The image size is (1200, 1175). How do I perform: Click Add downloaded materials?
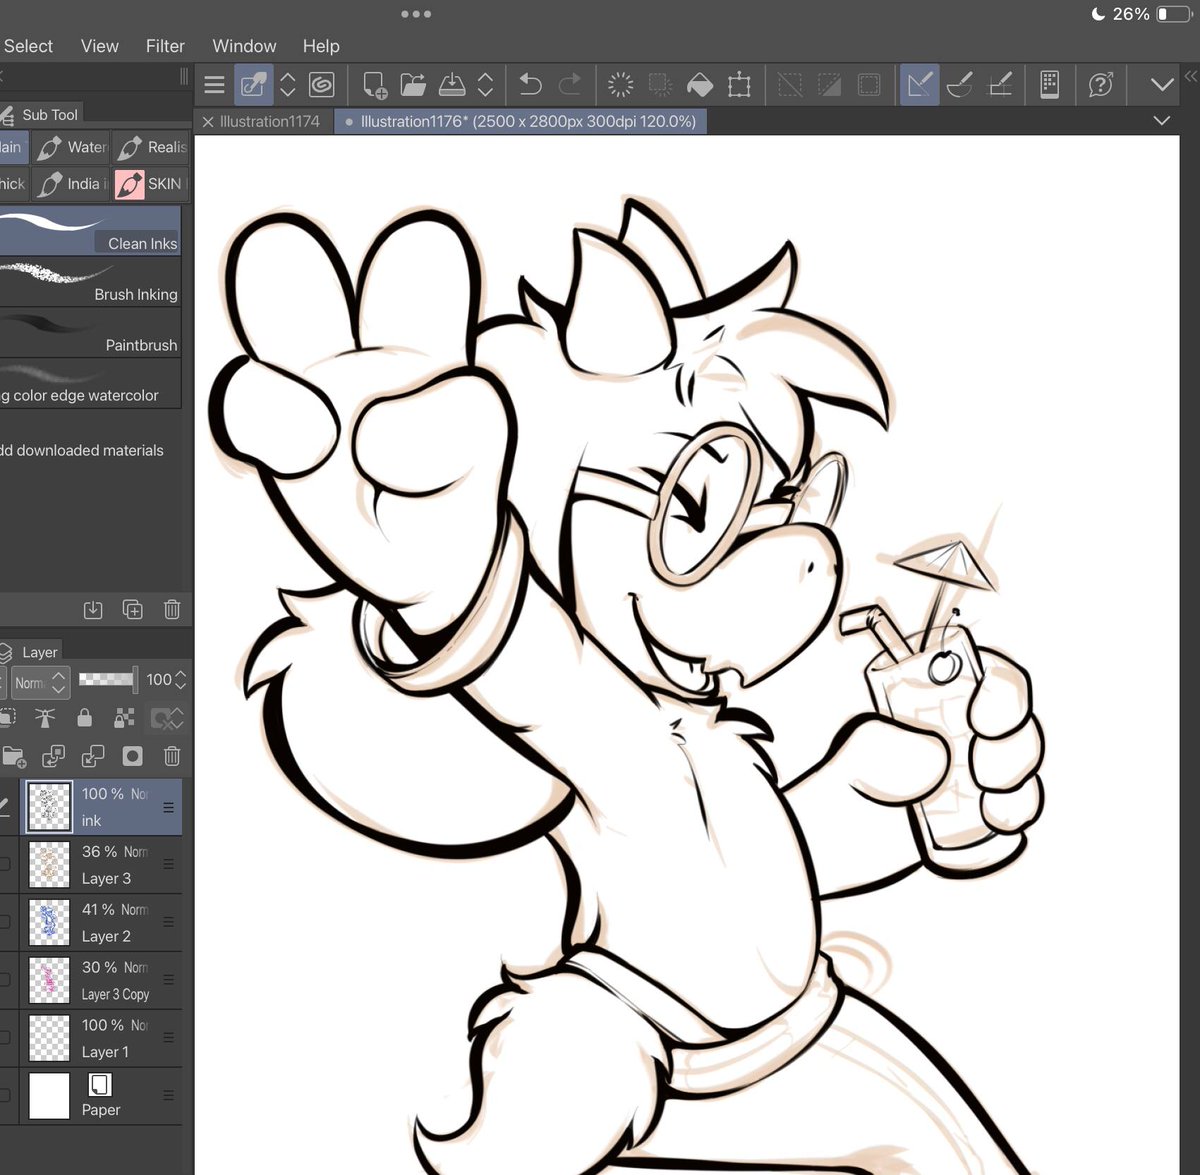click(x=82, y=450)
